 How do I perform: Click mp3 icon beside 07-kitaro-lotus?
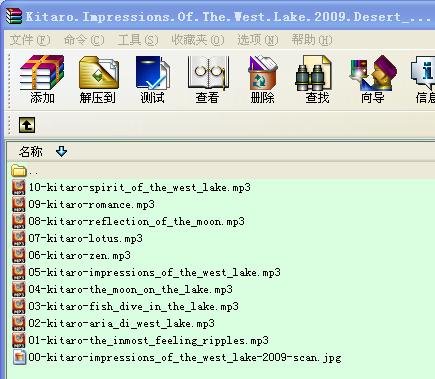tap(19, 238)
